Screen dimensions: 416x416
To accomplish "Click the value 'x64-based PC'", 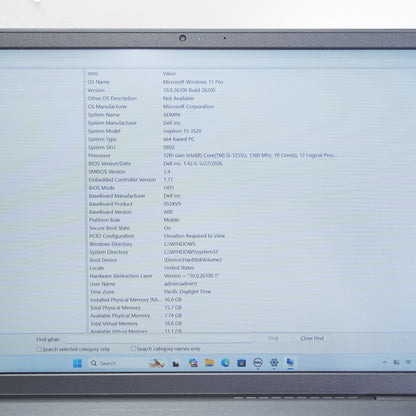I will [x=179, y=139].
